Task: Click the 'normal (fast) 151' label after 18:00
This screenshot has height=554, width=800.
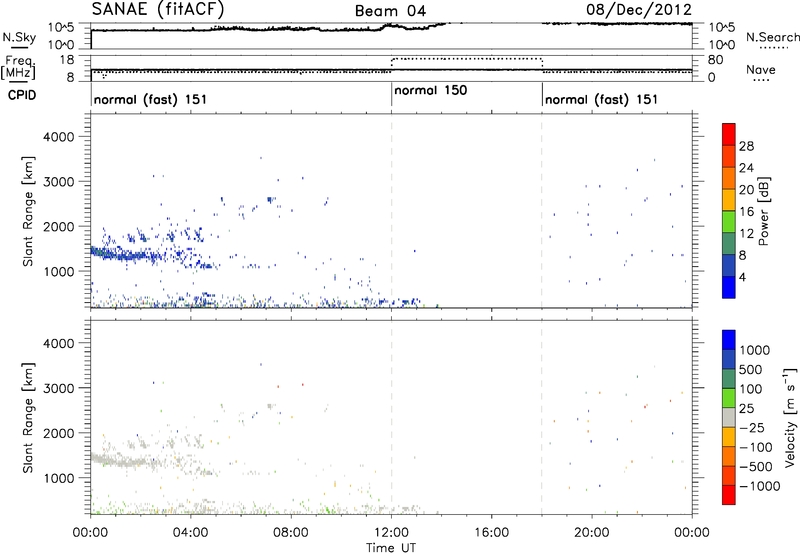Action: point(602,99)
